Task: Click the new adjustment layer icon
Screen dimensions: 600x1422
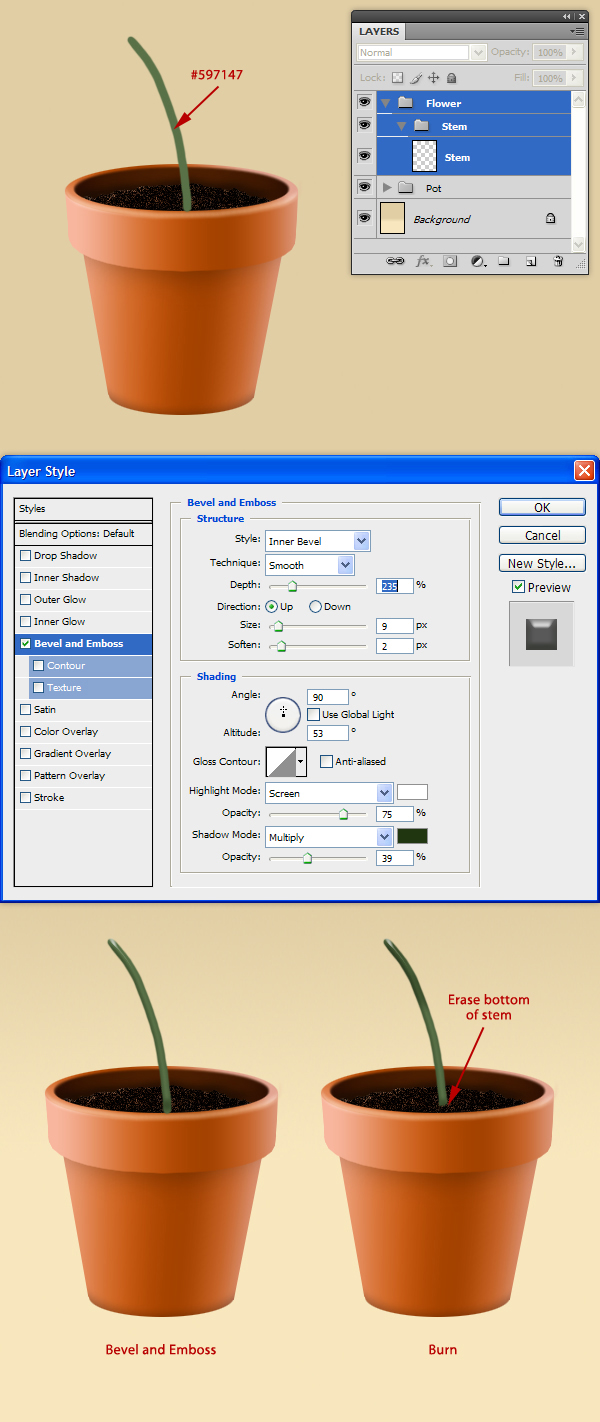Action: click(x=478, y=261)
